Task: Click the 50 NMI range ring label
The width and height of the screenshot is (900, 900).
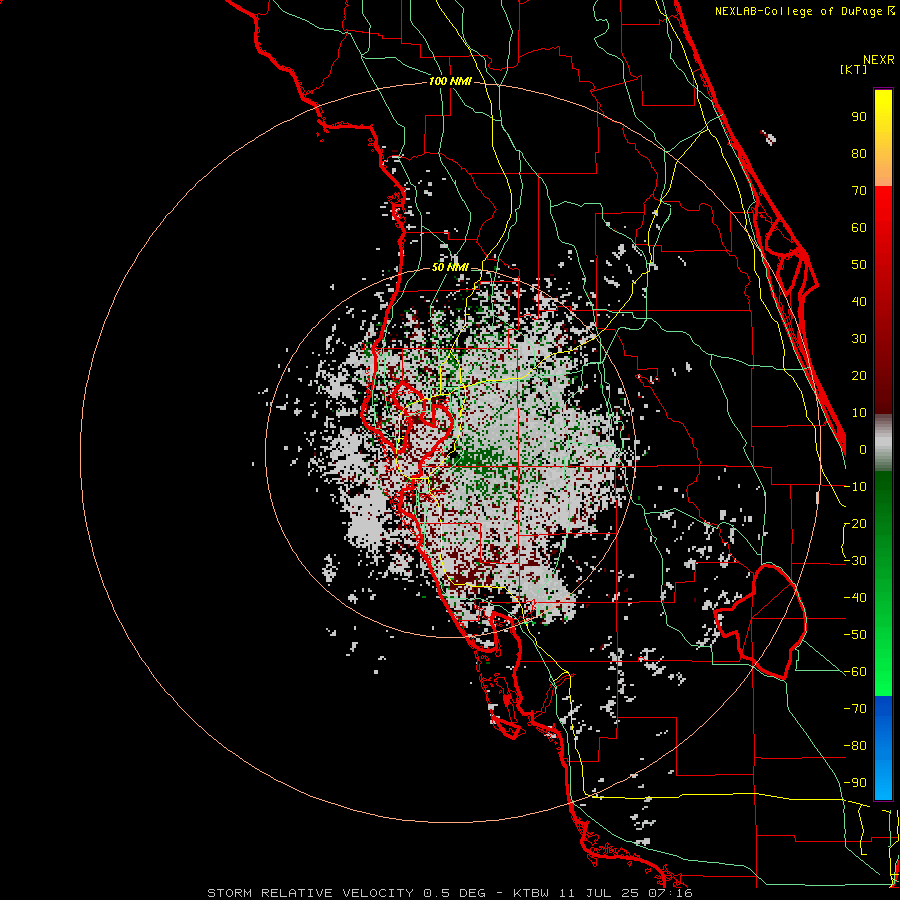Action: click(450, 267)
